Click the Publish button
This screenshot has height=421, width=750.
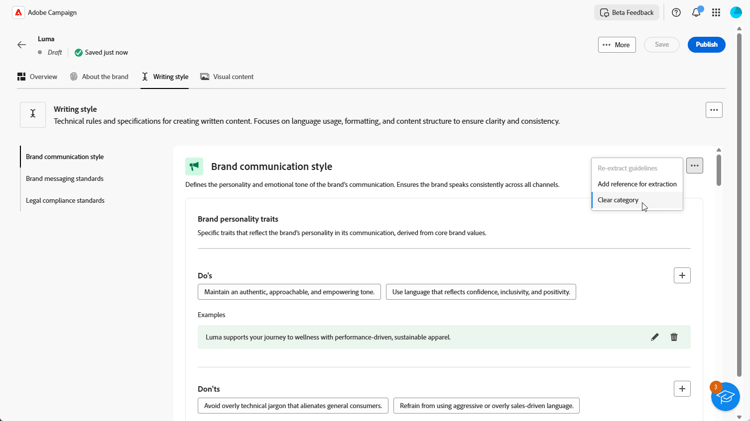[x=706, y=45]
